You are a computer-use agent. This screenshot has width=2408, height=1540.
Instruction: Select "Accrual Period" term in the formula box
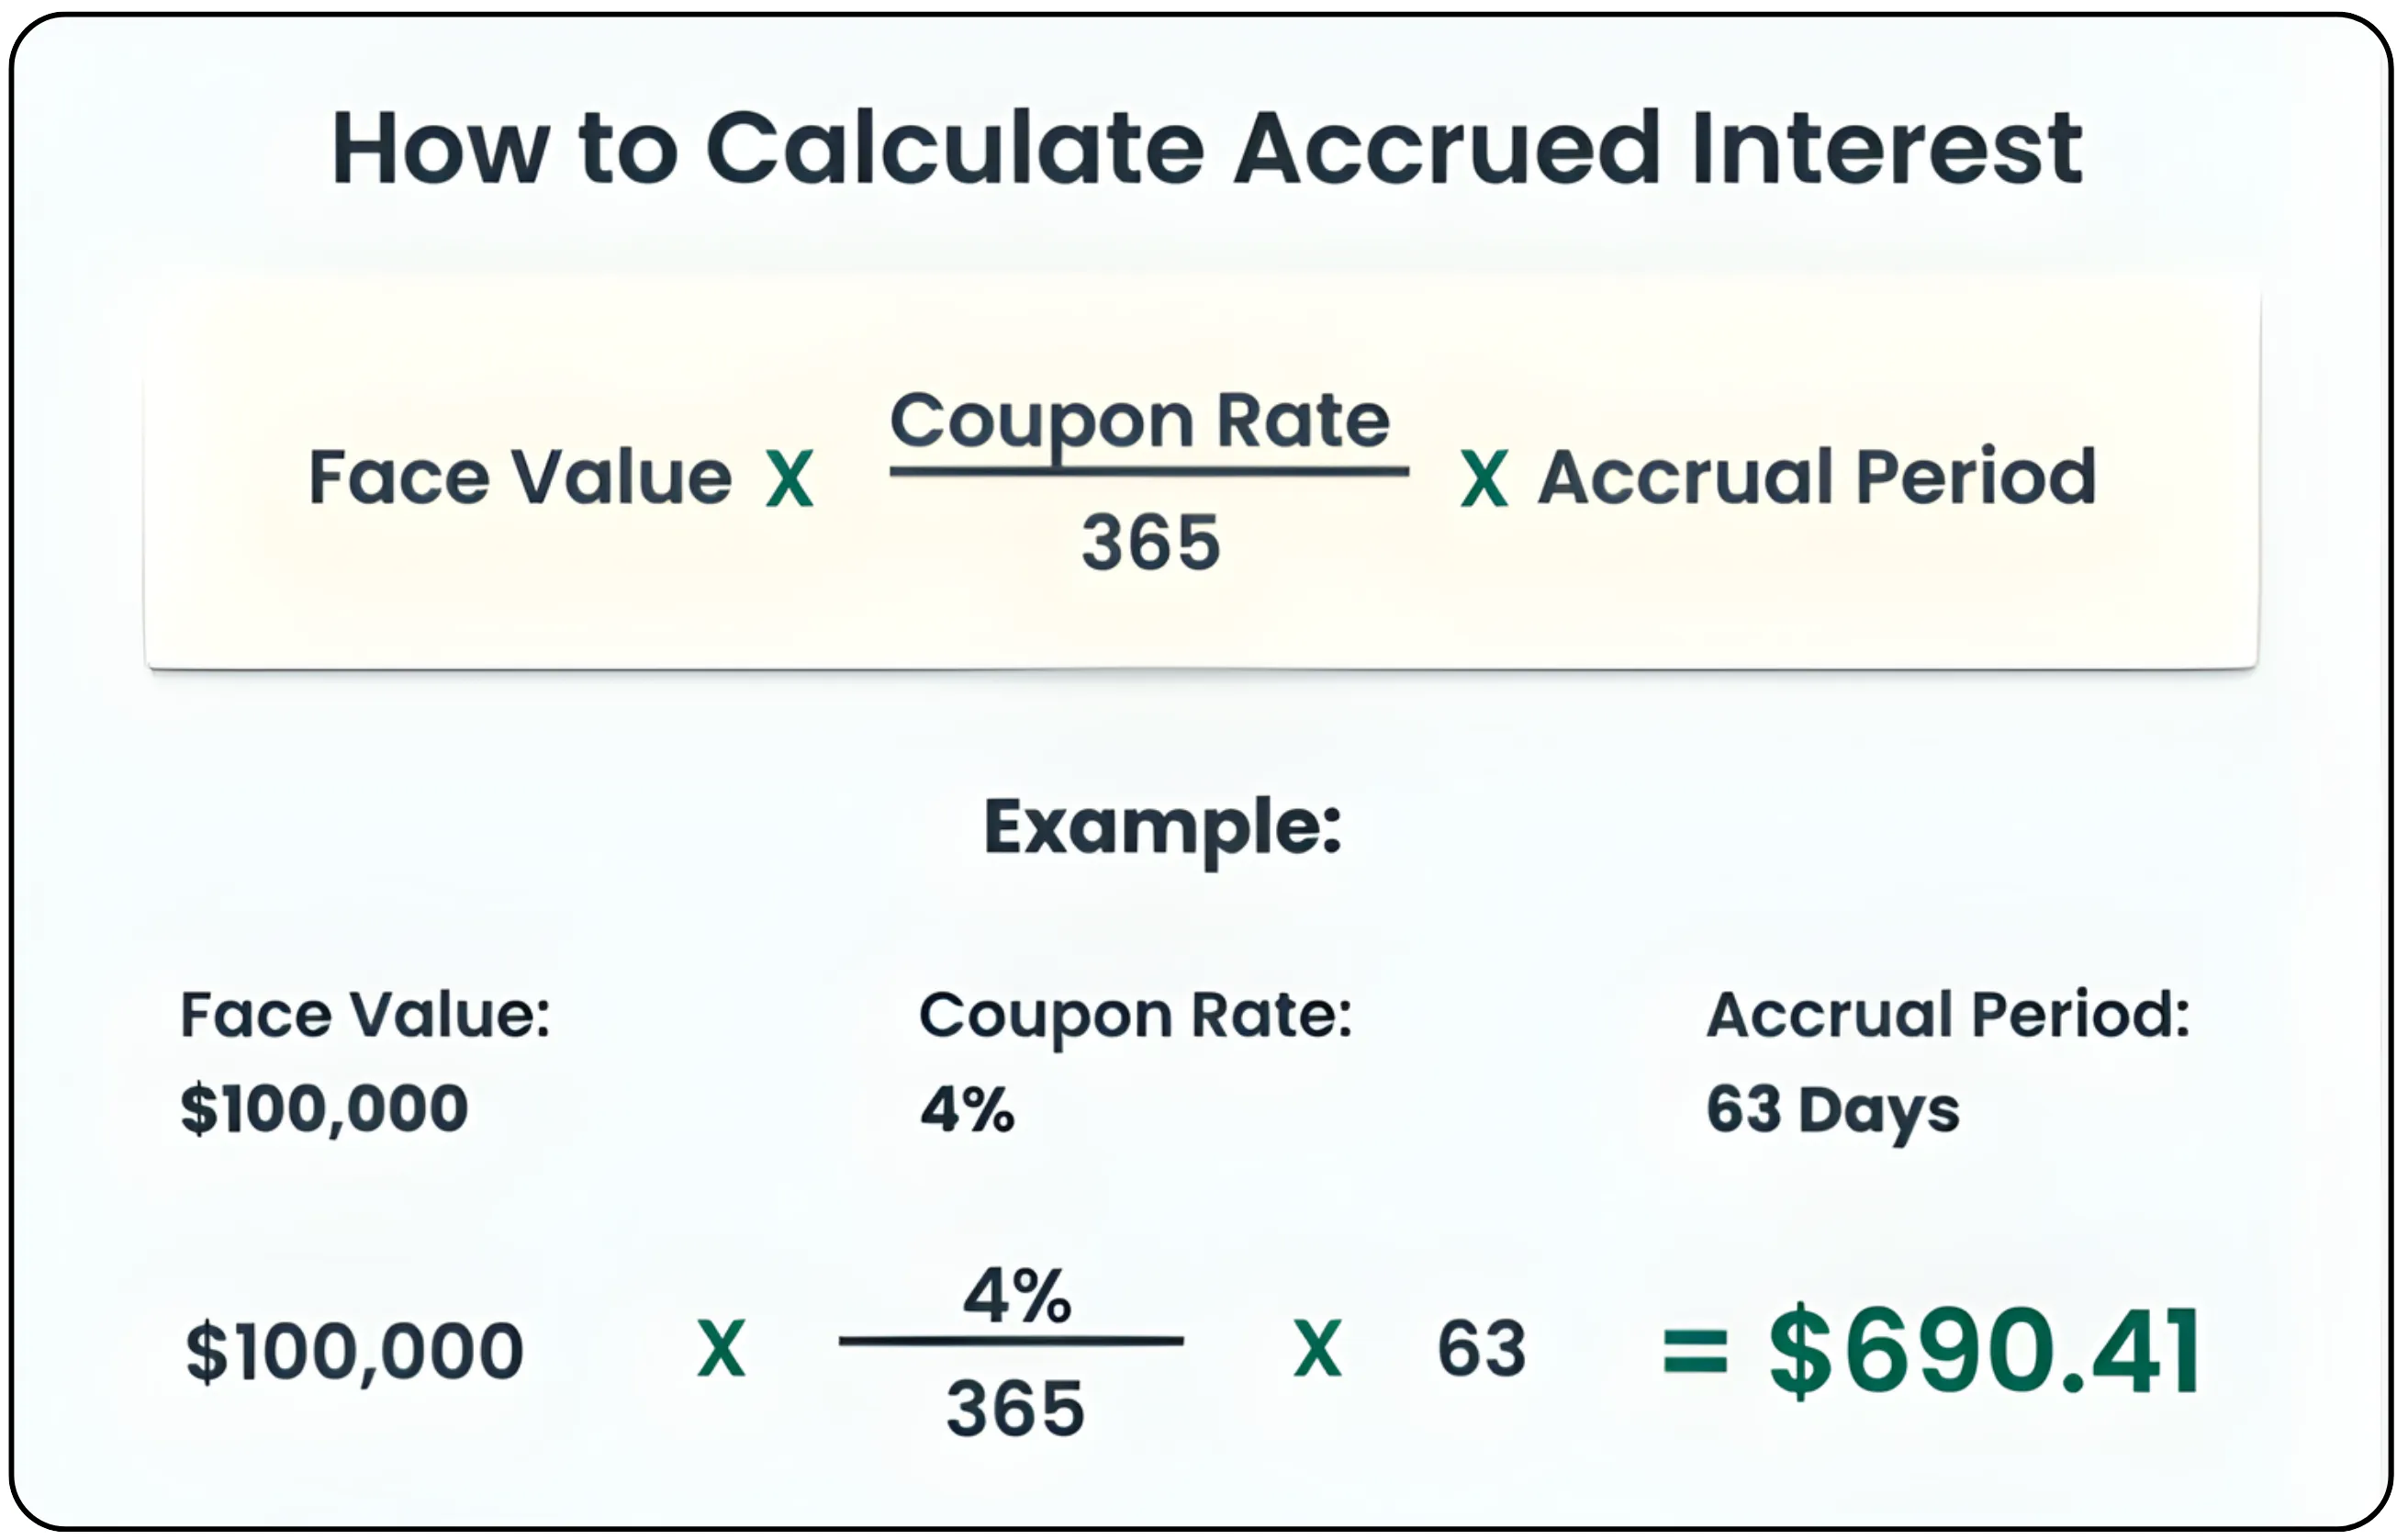[1816, 477]
